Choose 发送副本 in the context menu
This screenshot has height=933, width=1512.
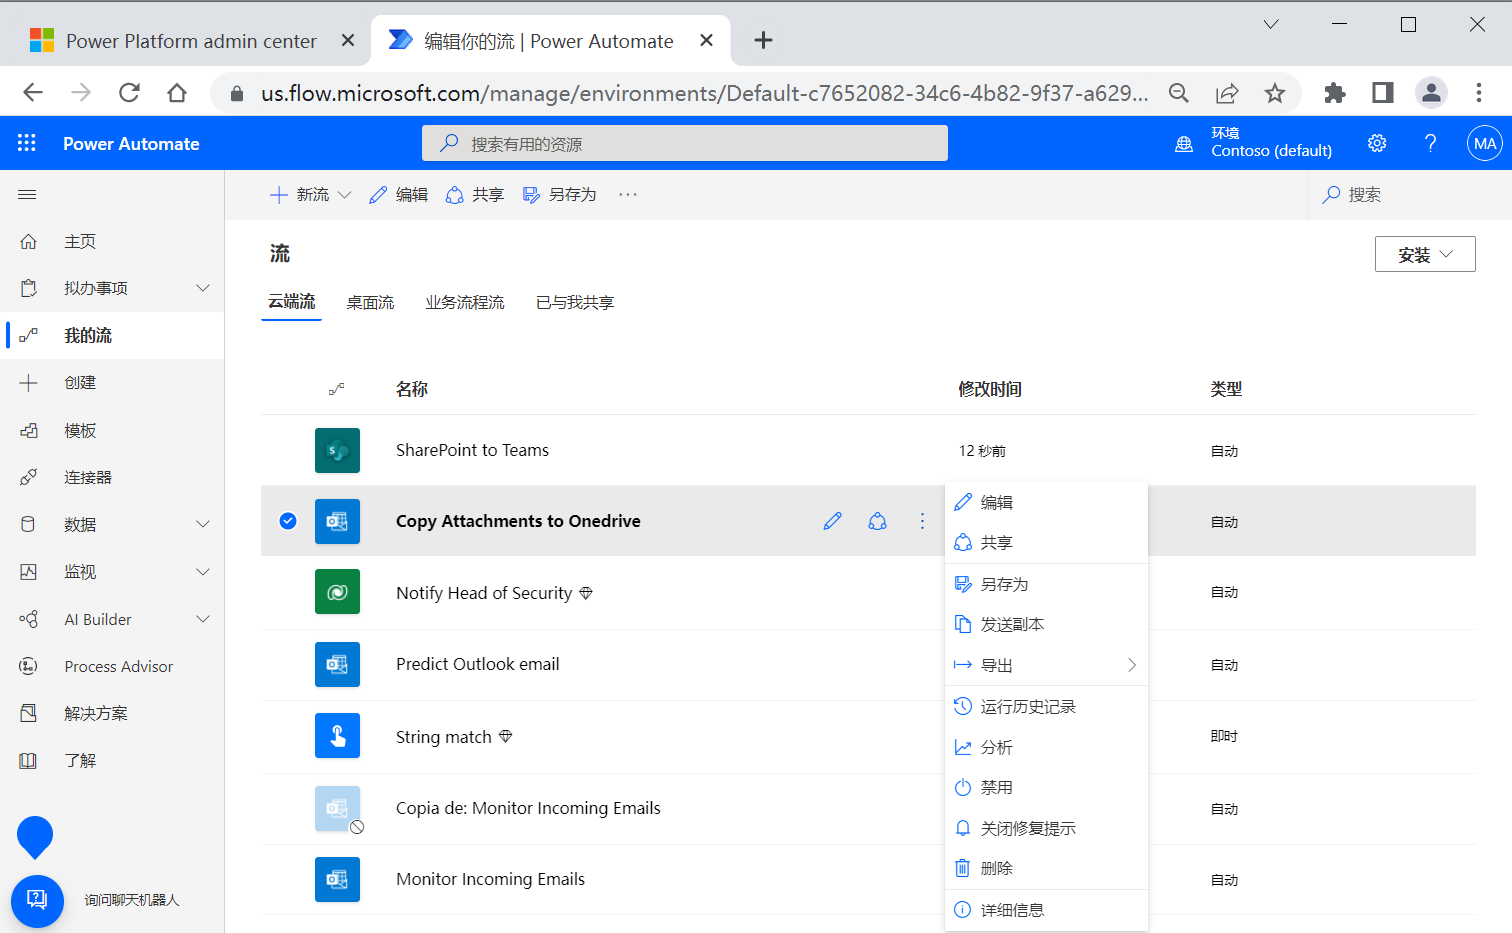click(1046, 624)
